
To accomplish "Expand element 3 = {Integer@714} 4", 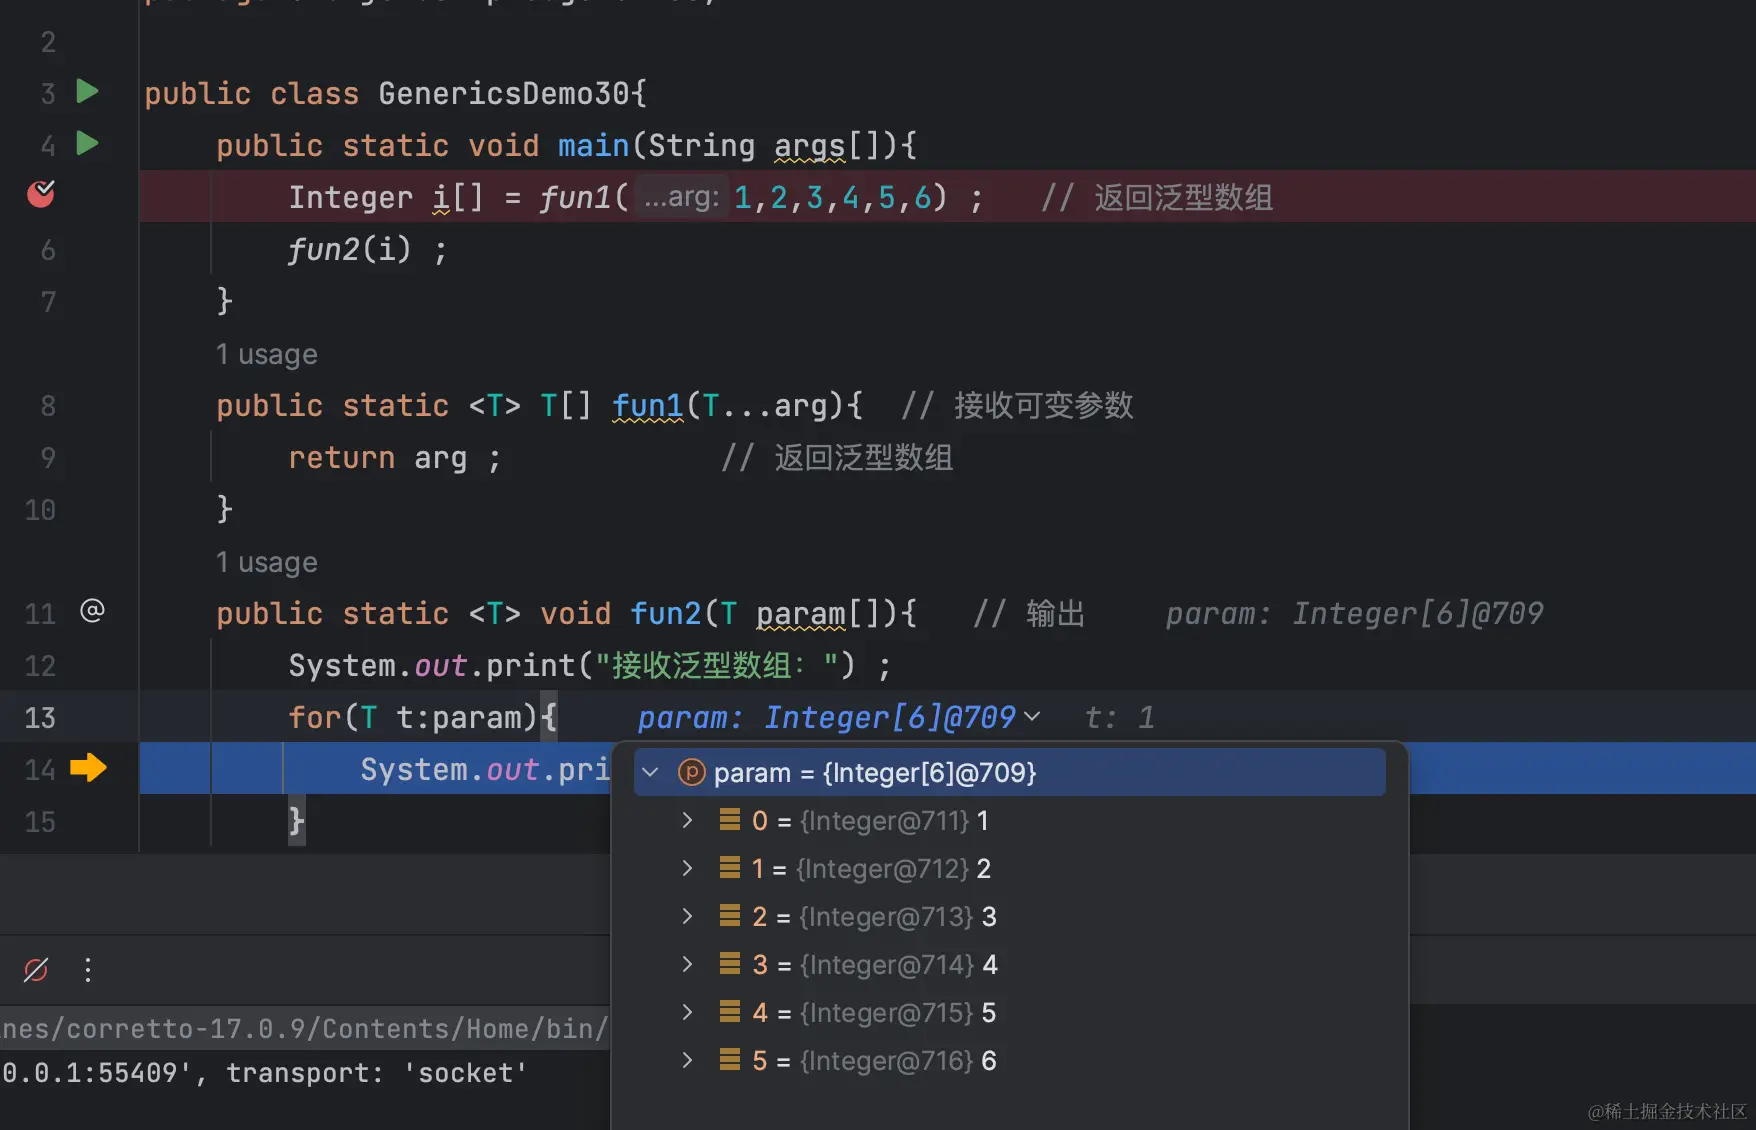I will click(687, 964).
